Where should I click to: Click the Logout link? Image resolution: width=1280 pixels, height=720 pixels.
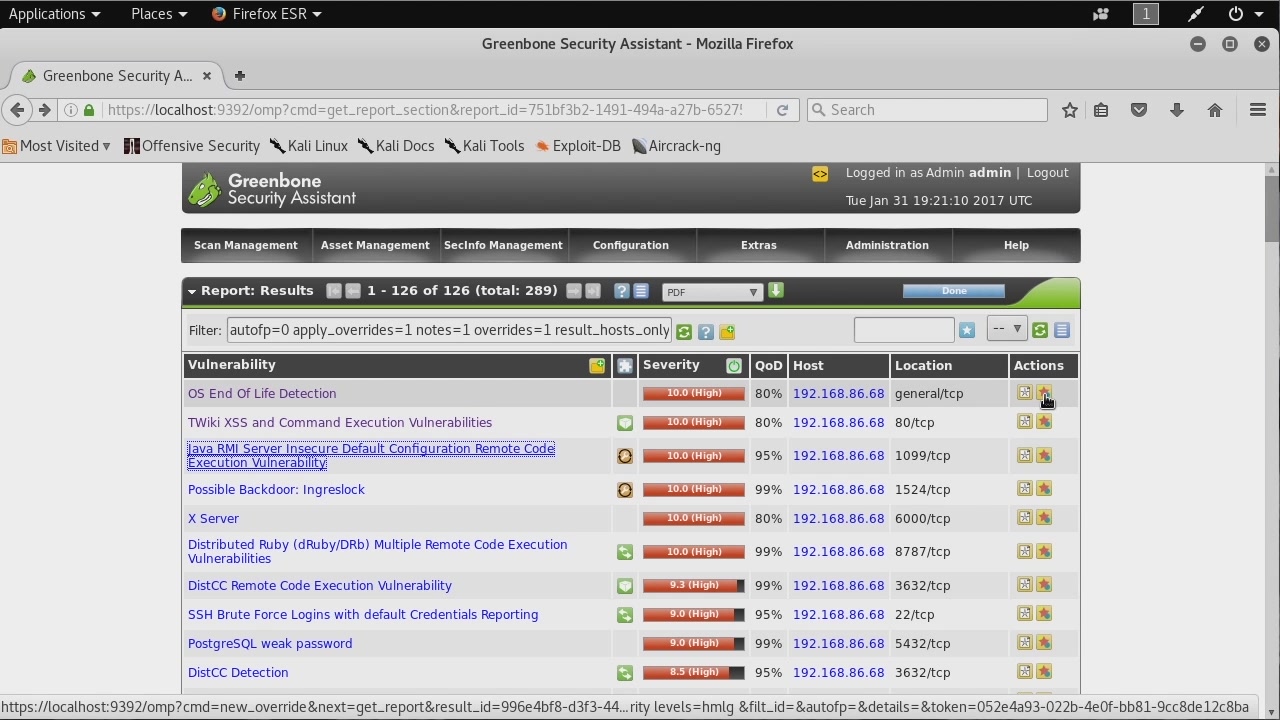(x=1047, y=173)
